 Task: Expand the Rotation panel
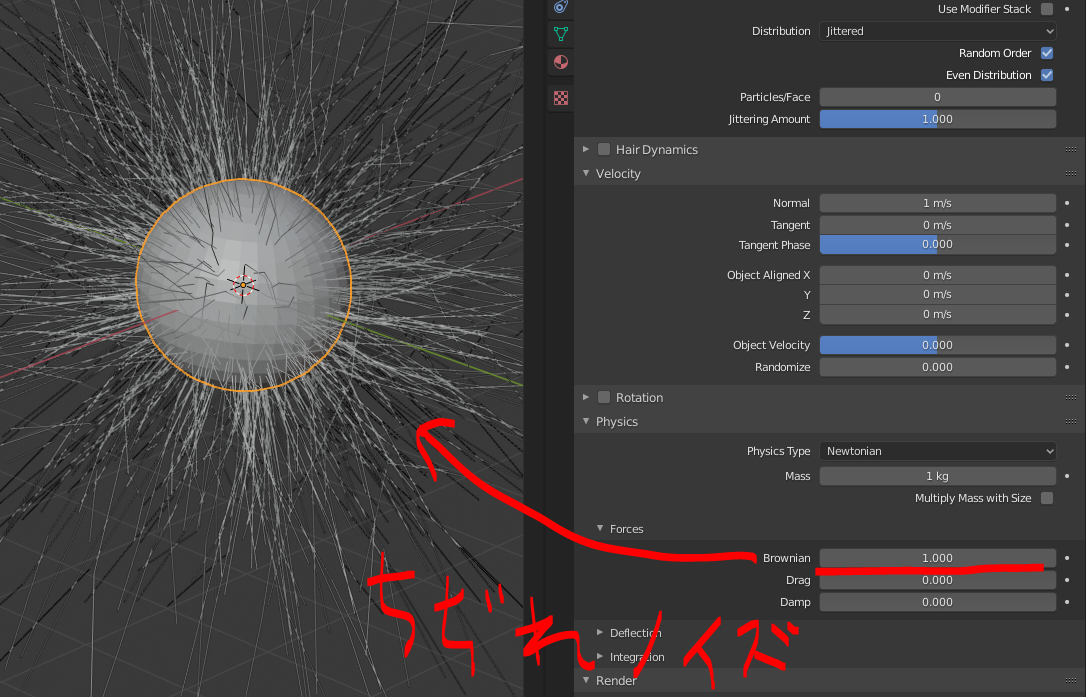point(586,398)
